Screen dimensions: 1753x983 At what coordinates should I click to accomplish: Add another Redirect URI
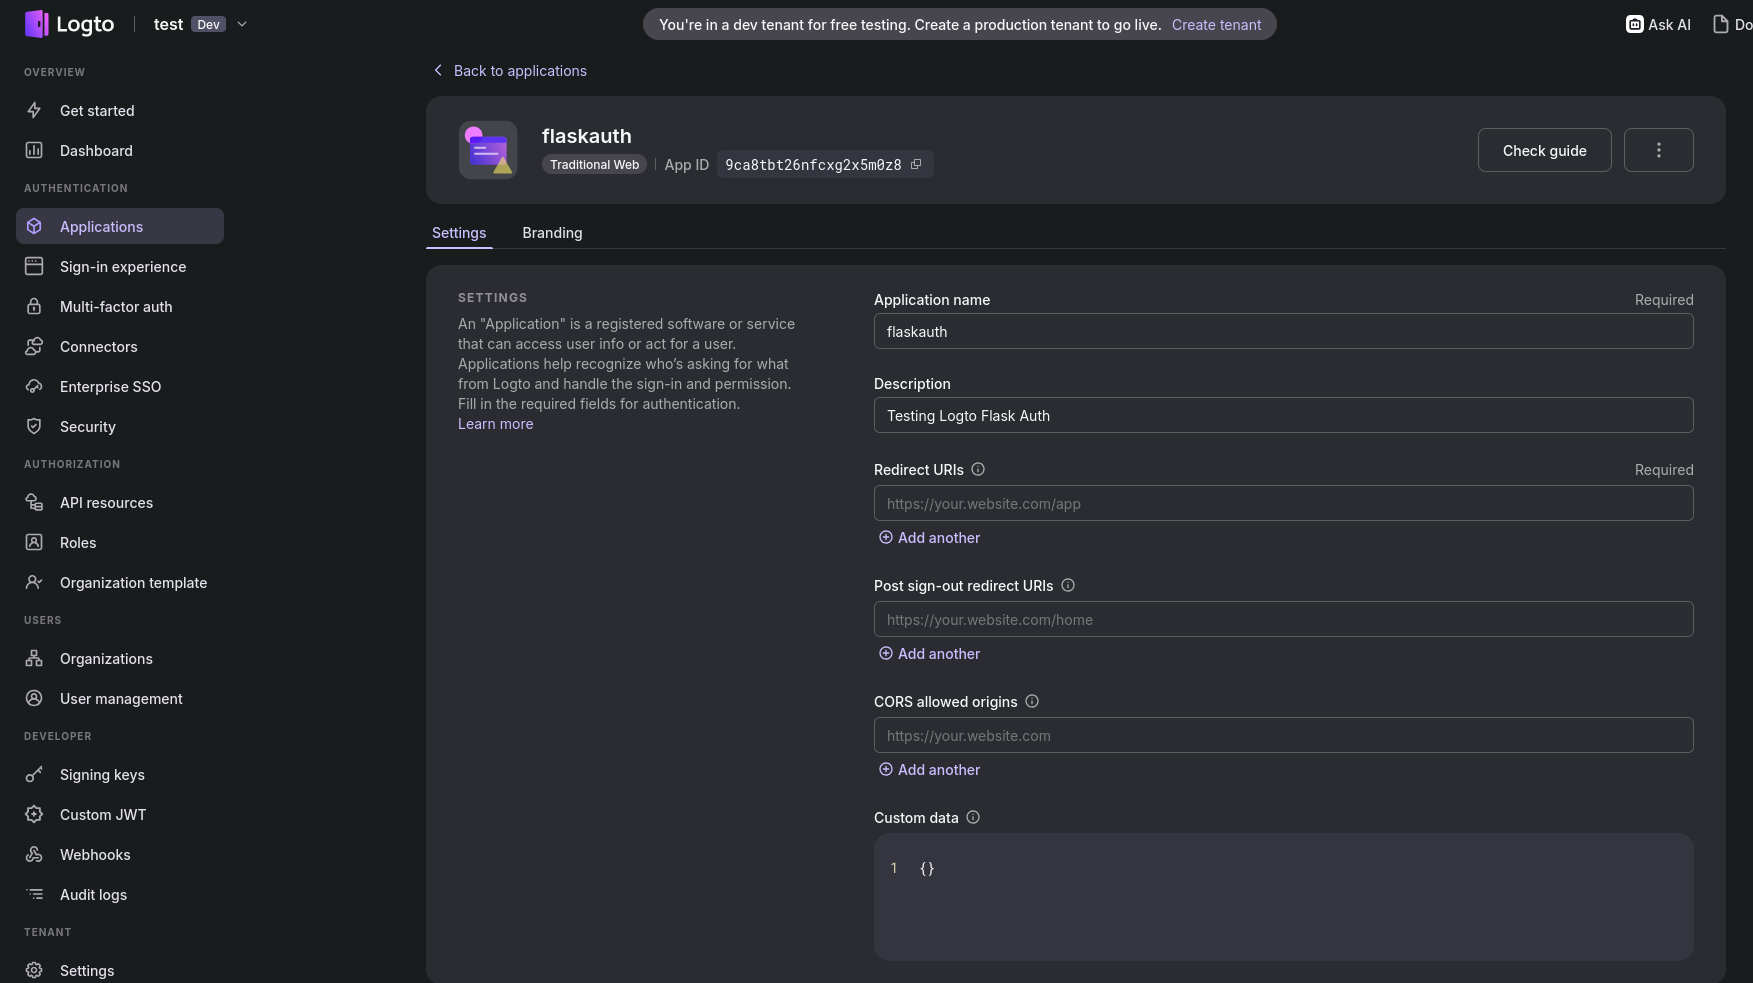(x=929, y=538)
